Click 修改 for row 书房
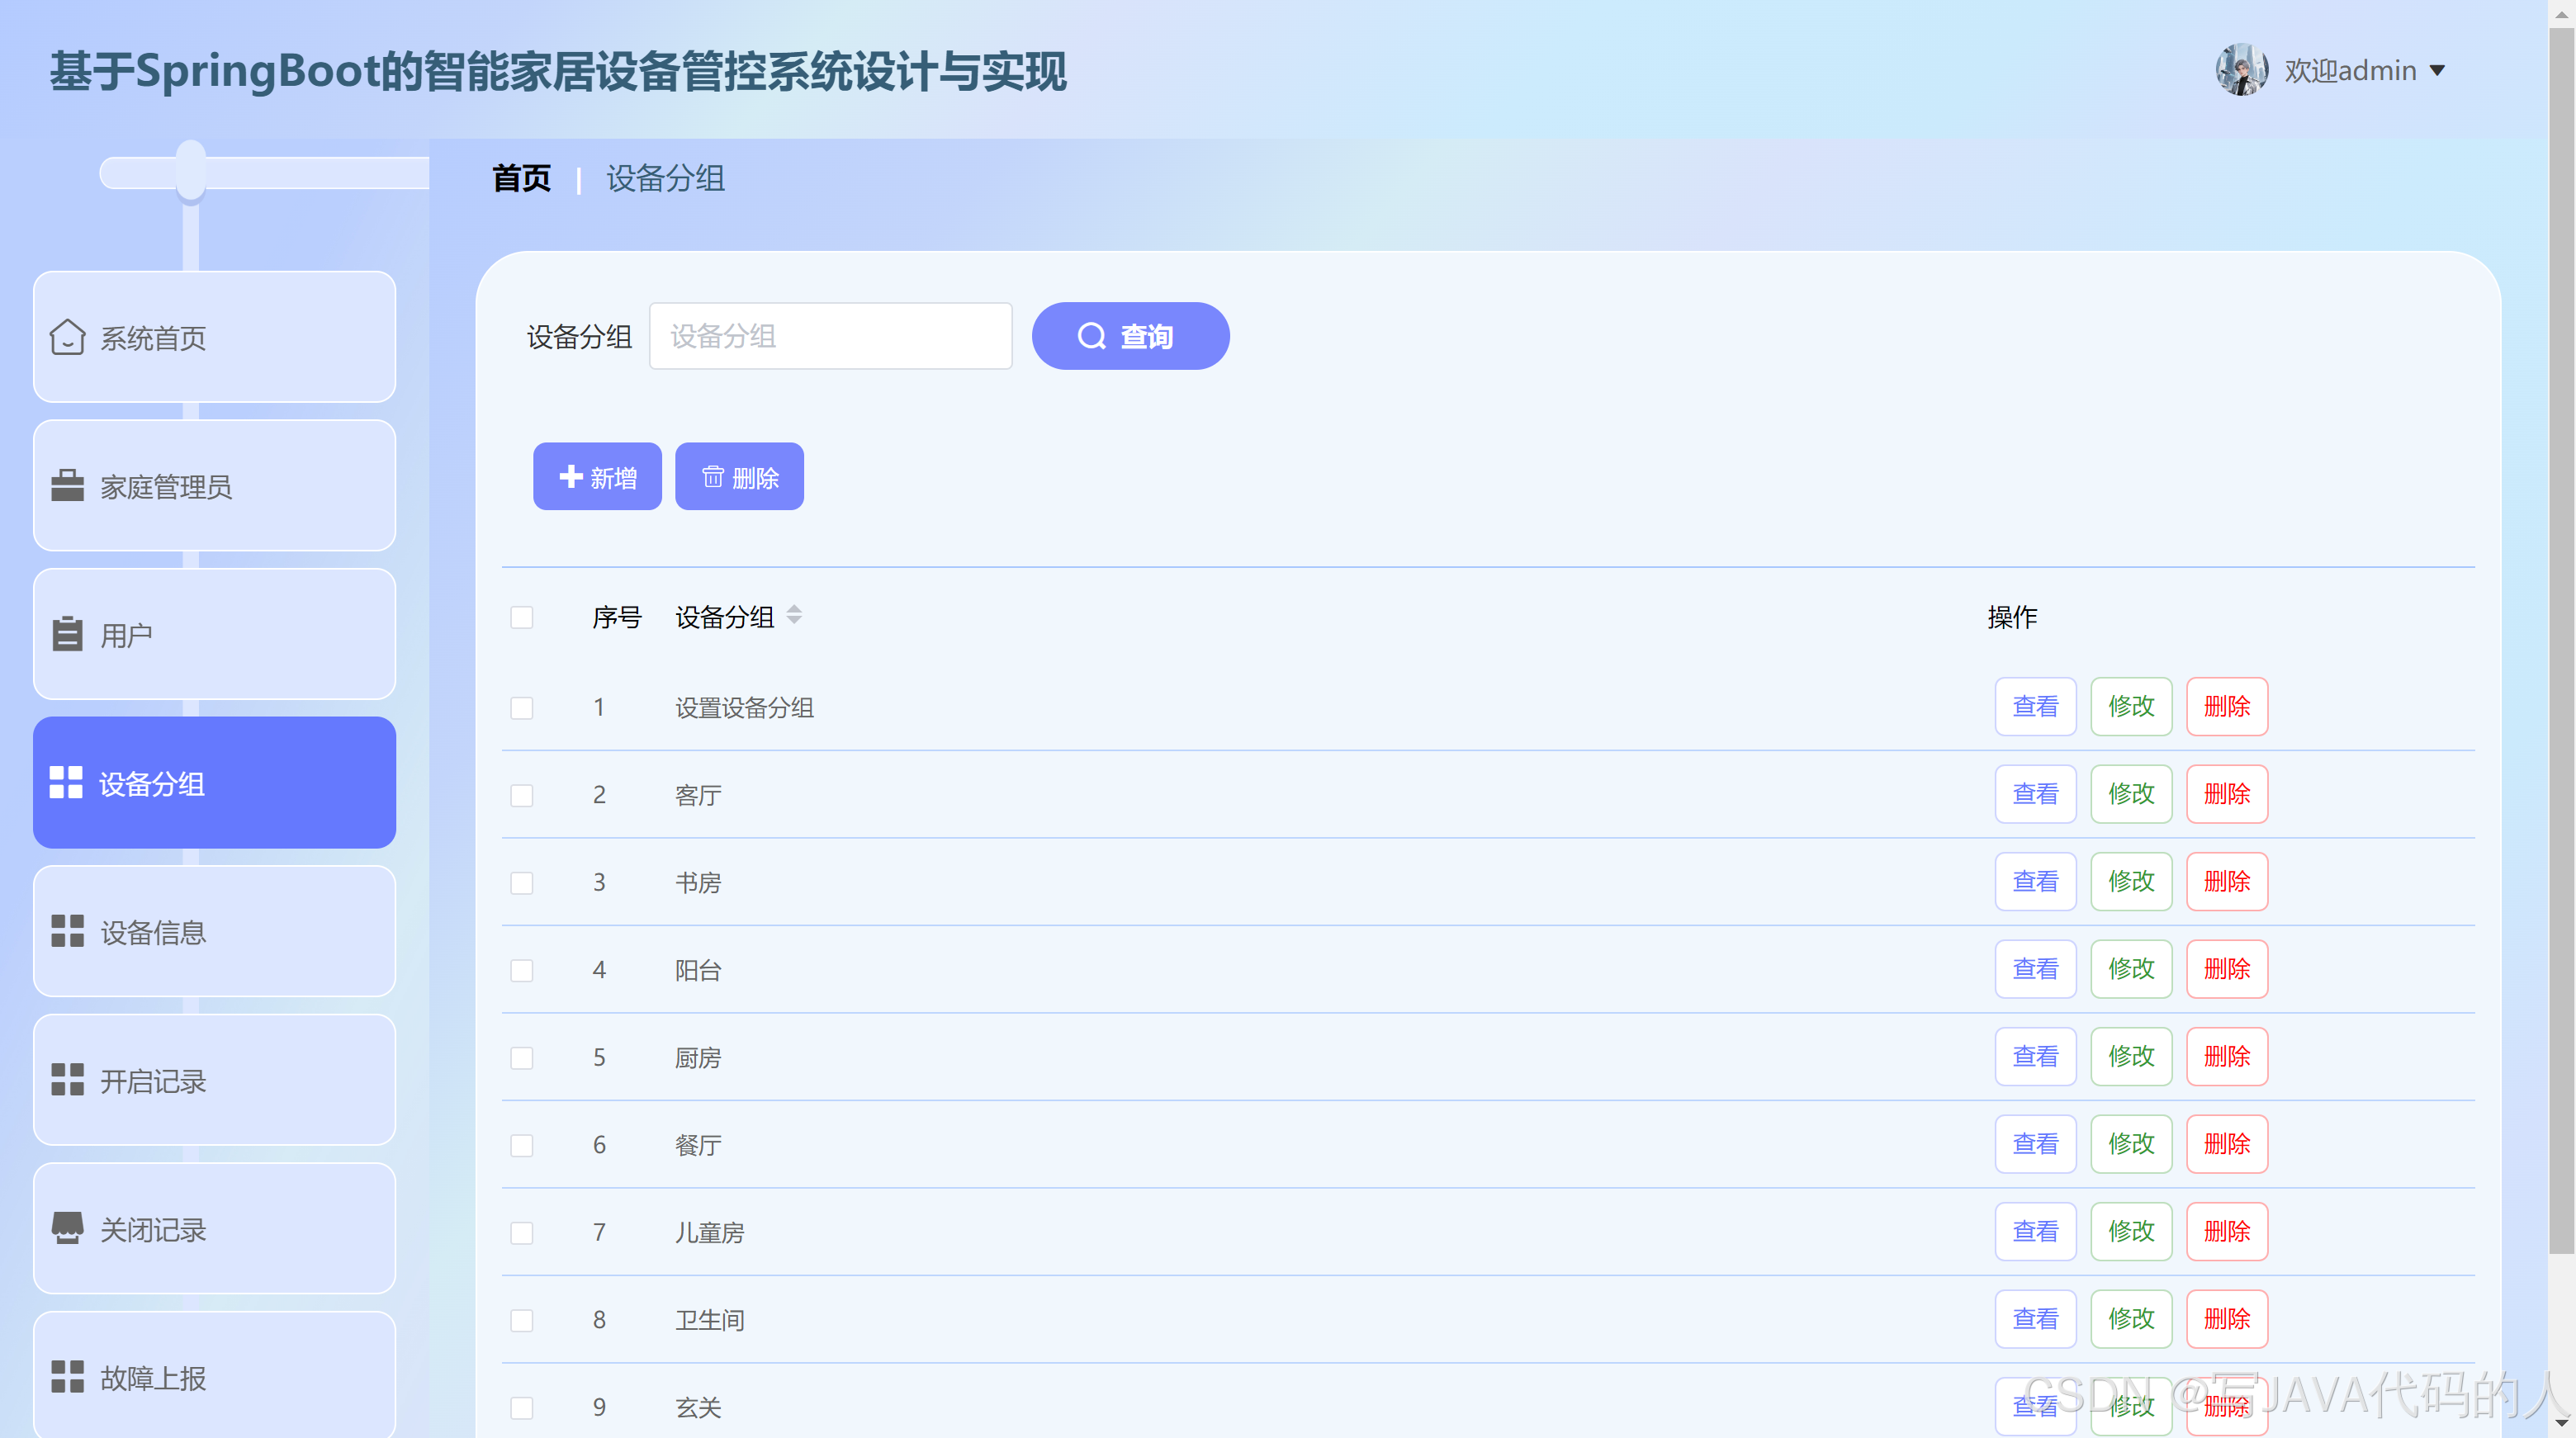The image size is (2576, 1438). (x=2131, y=881)
